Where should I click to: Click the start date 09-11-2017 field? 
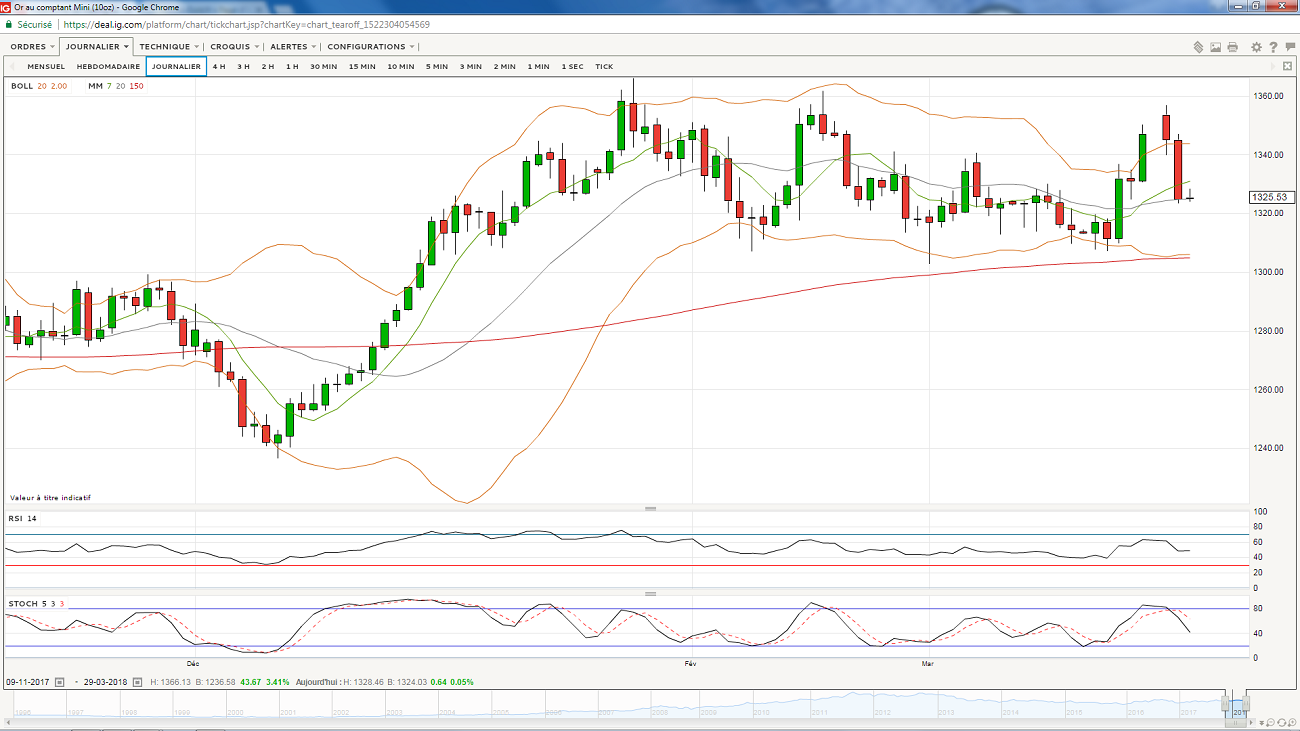click(x=29, y=682)
